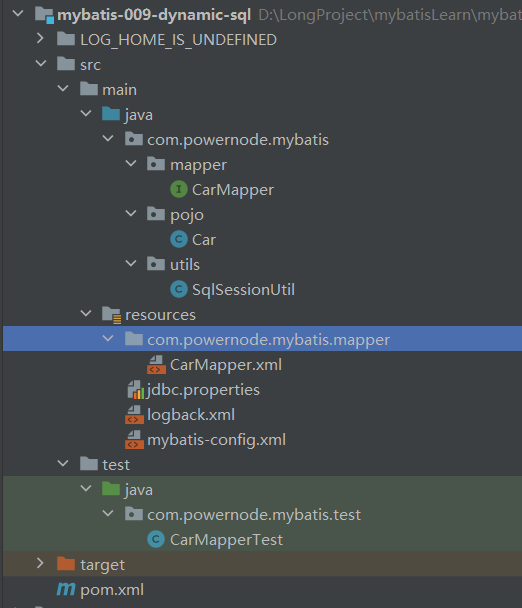Screen dimensions: 522x608
Task: Click the test folder icon
Action: [89, 464]
